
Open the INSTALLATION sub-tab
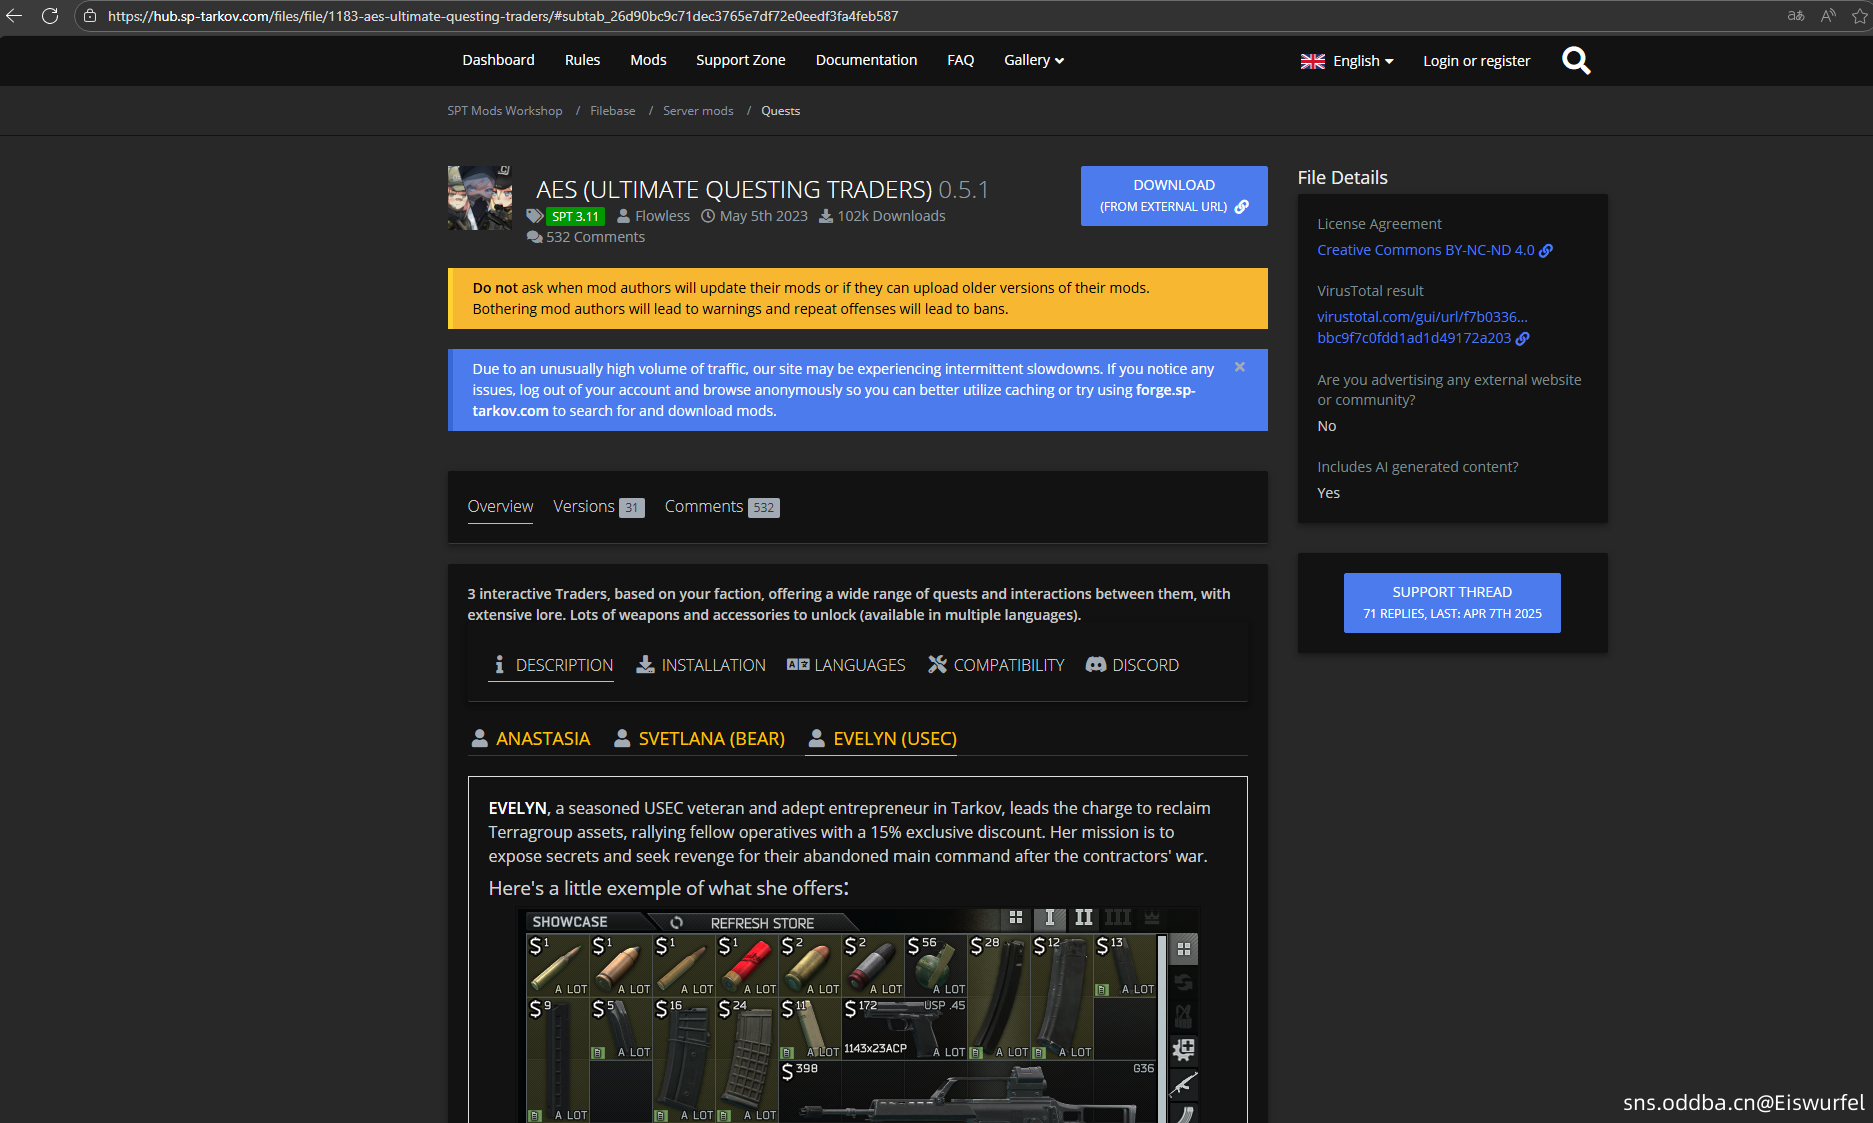click(x=701, y=665)
